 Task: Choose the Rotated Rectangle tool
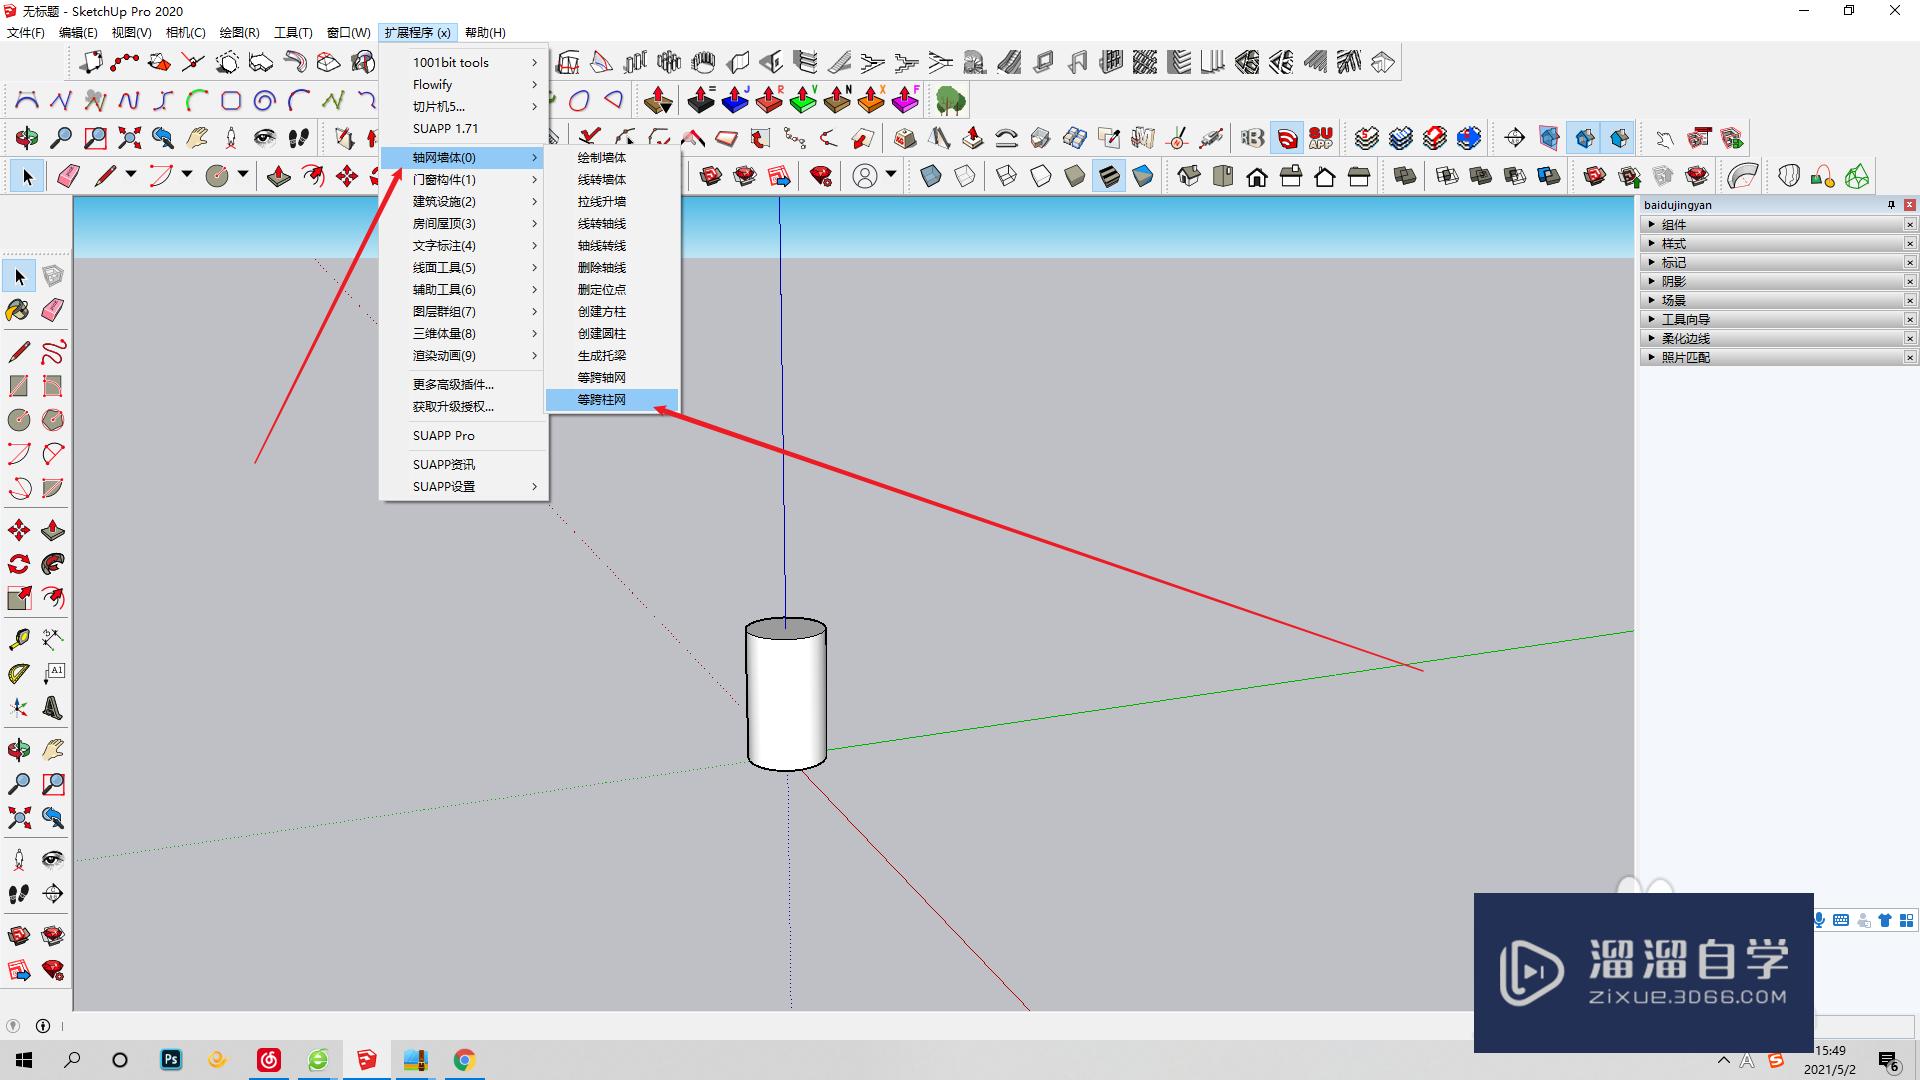[53, 386]
